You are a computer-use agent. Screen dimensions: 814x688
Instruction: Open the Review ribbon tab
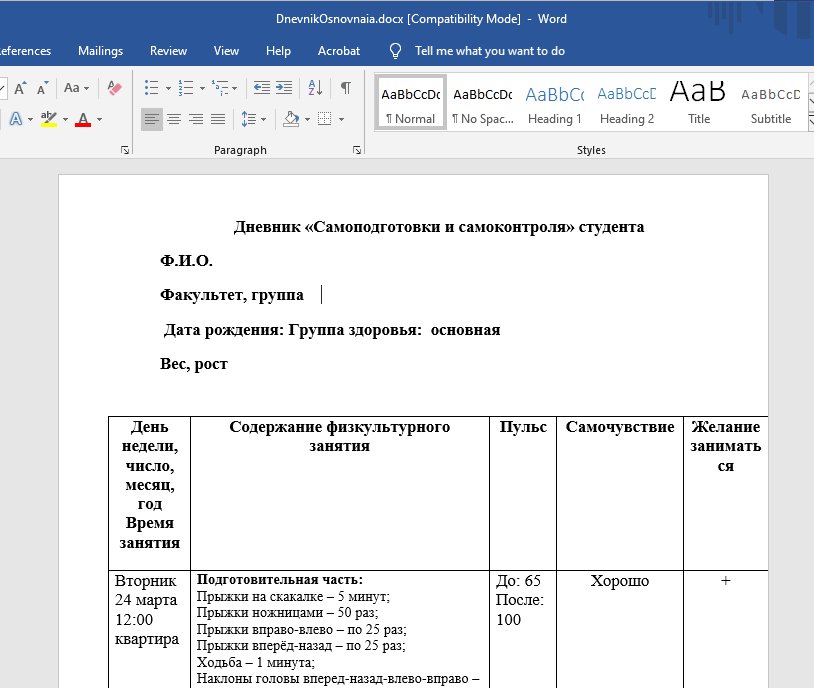click(x=168, y=51)
